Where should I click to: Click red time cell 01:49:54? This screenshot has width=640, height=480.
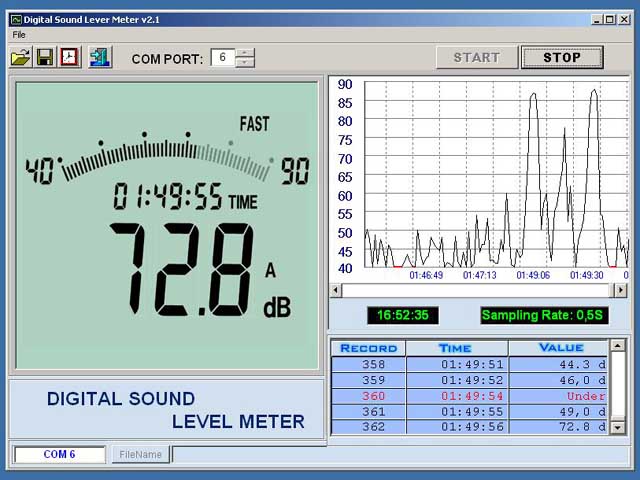(457, 396)
